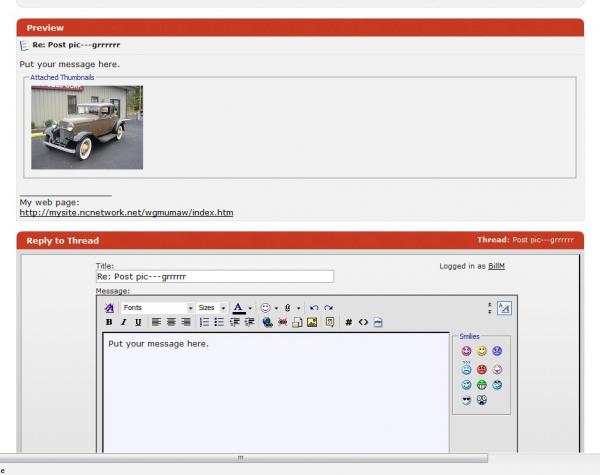Image resolution: width=600 pixels, height=475 pixels.
Task: Expand the smilie dropdown arrow
Action: pos(276,308)
